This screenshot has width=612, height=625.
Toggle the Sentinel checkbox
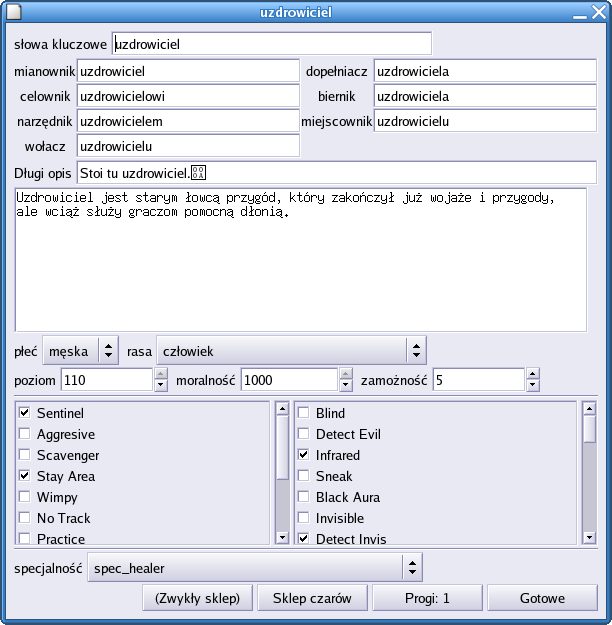(x=24, y=413)
